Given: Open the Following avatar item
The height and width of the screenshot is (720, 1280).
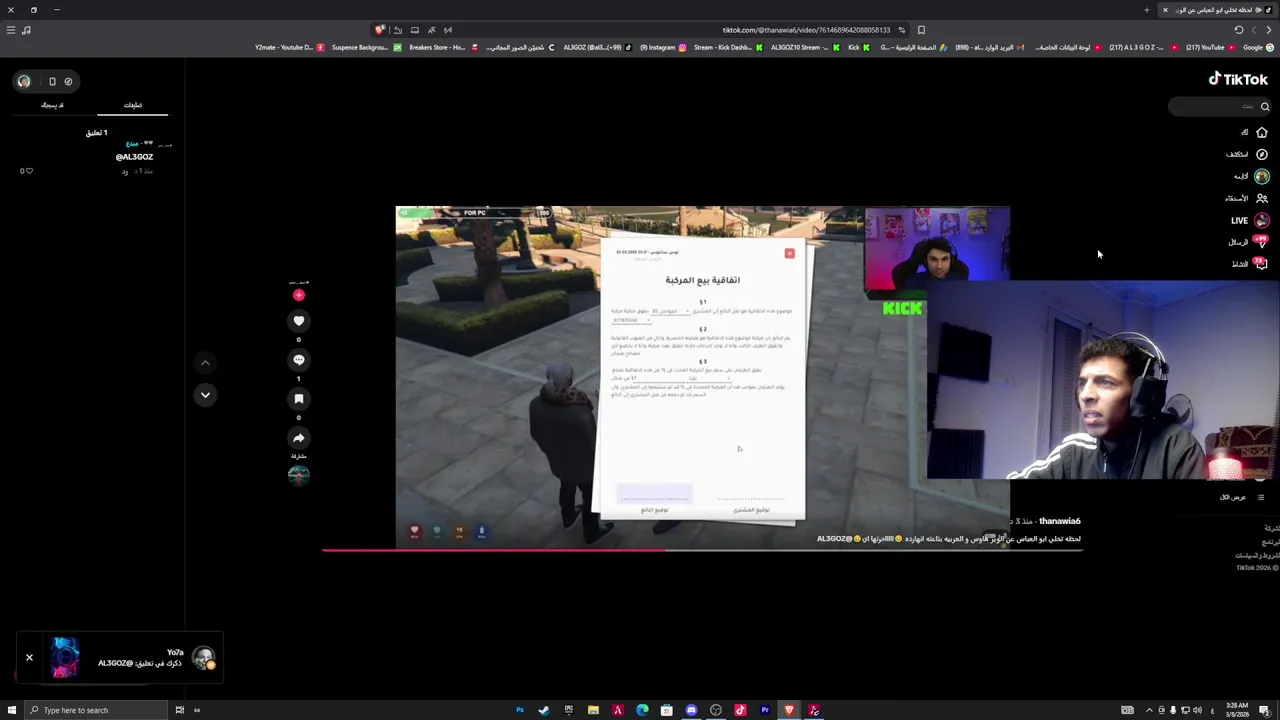Looking at the screenshot, I should tap(1262, 176).
